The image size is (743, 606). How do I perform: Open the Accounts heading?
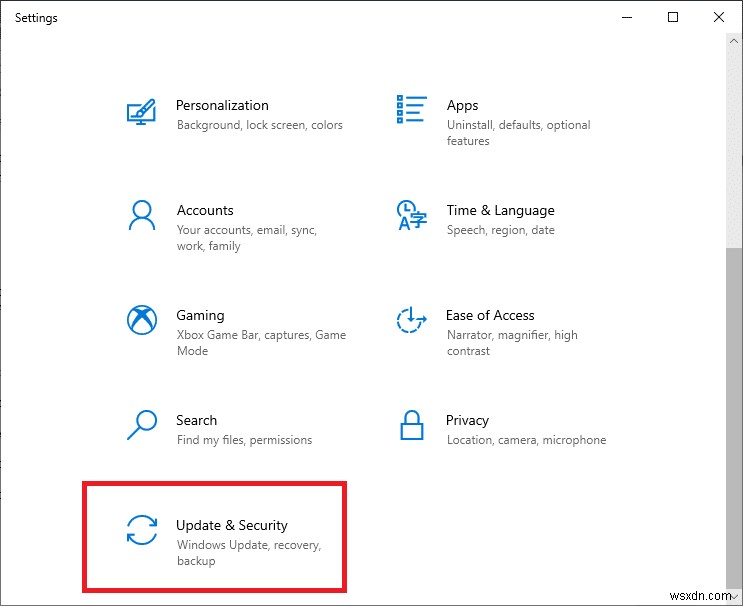(x=205, y=210)
